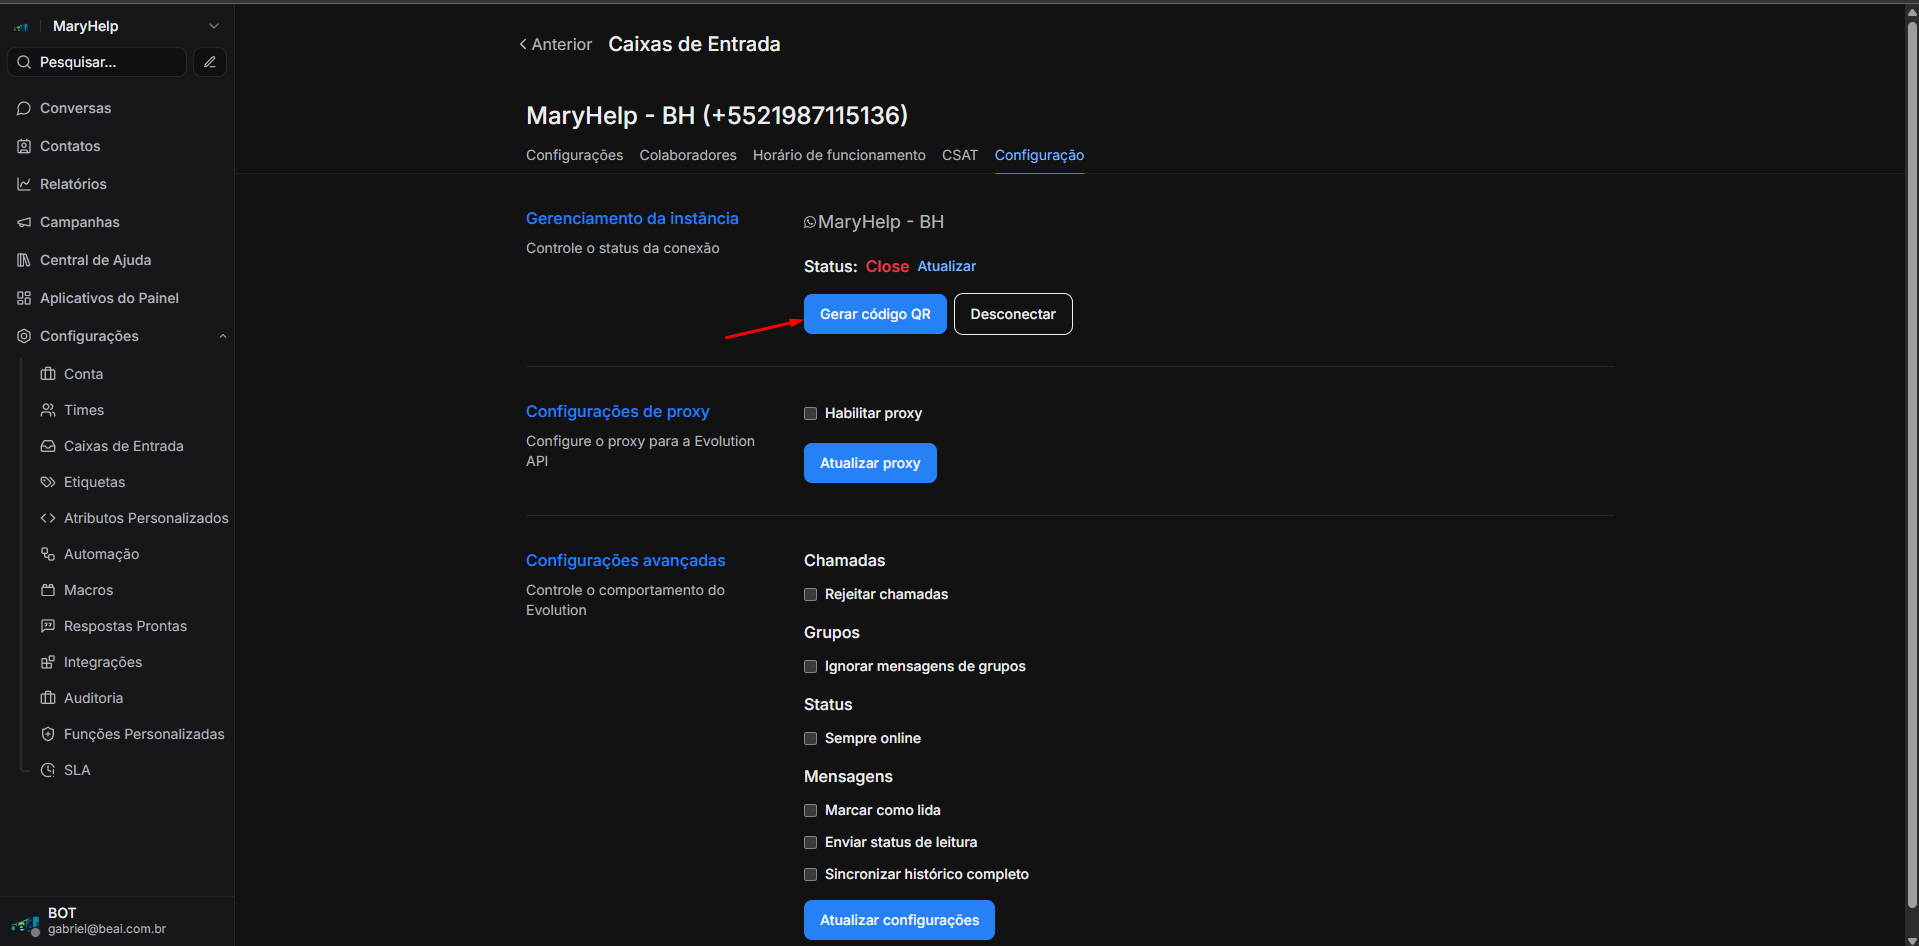The width and height of the screenshot is (1919, 946).
Task: Open the Horário de funcionamento tab
Action: tap(839, 155)
